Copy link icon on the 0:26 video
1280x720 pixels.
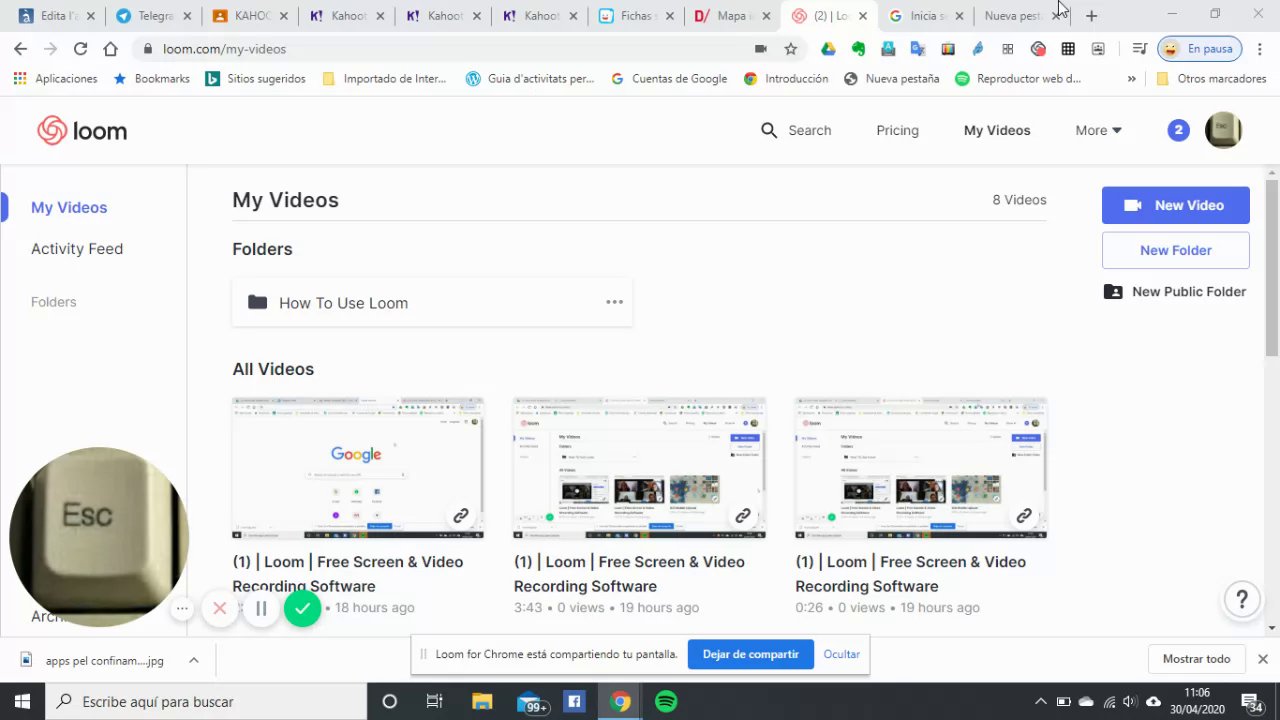[1024, 516]
